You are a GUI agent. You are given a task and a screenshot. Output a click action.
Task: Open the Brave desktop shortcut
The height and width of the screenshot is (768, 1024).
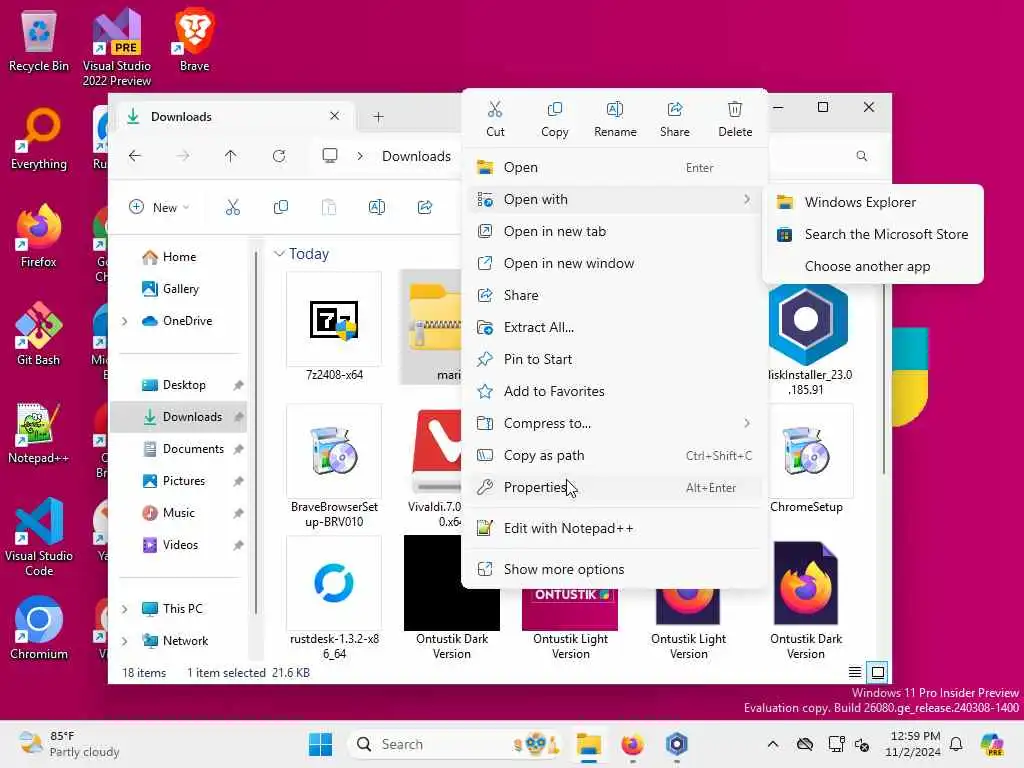195,40
